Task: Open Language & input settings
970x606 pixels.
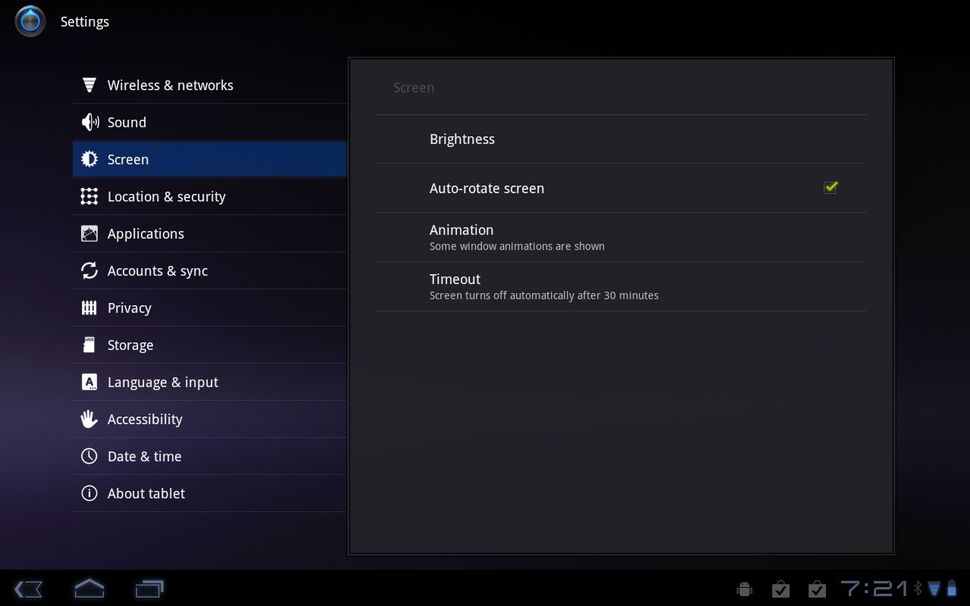Action: (200, 382)
